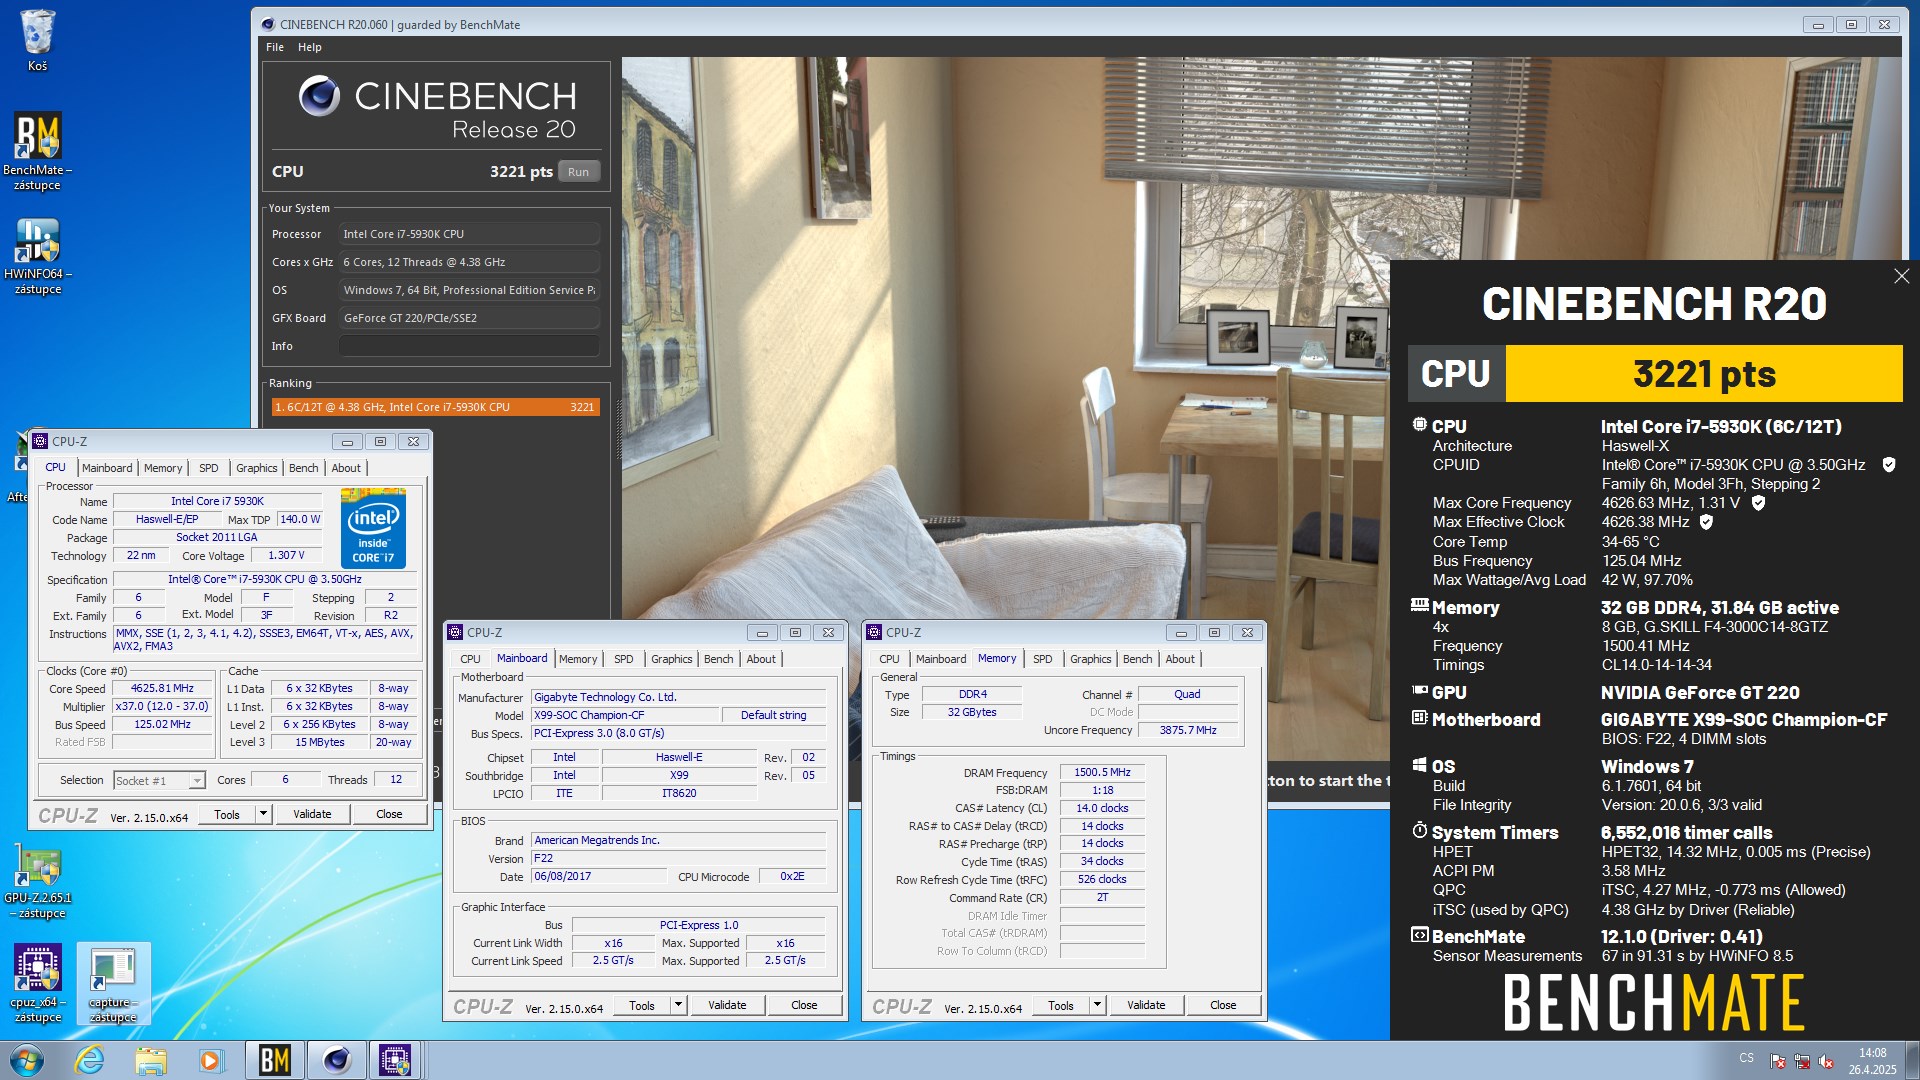Click Core Speed value 4625.81 MHz

[162, 688]
